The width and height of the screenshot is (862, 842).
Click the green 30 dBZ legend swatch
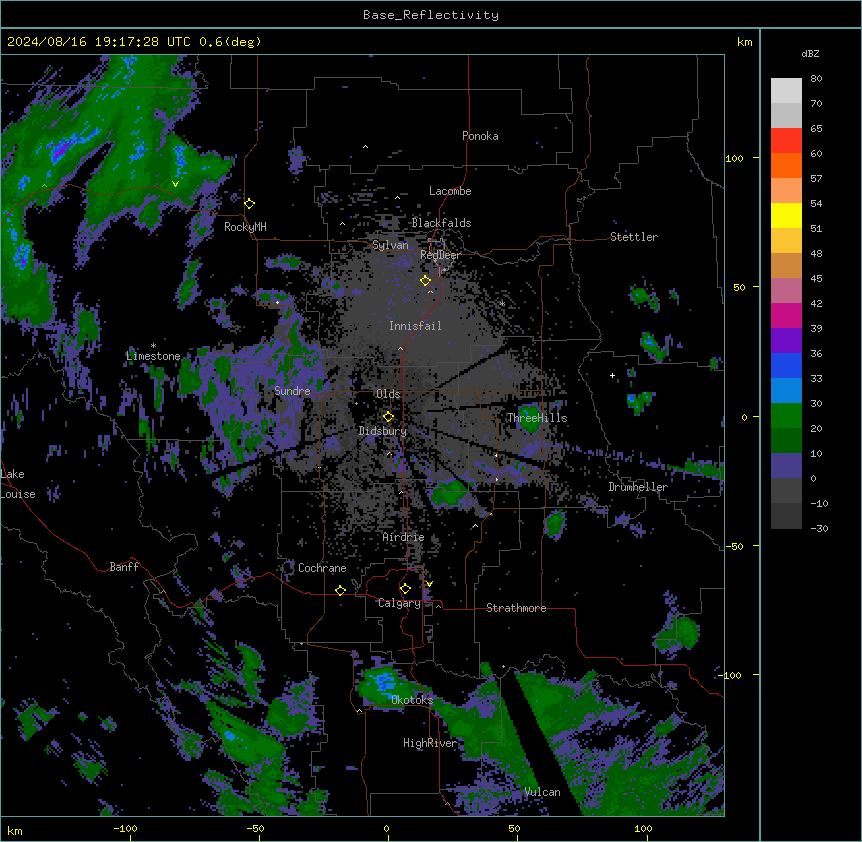coord(786,416)
